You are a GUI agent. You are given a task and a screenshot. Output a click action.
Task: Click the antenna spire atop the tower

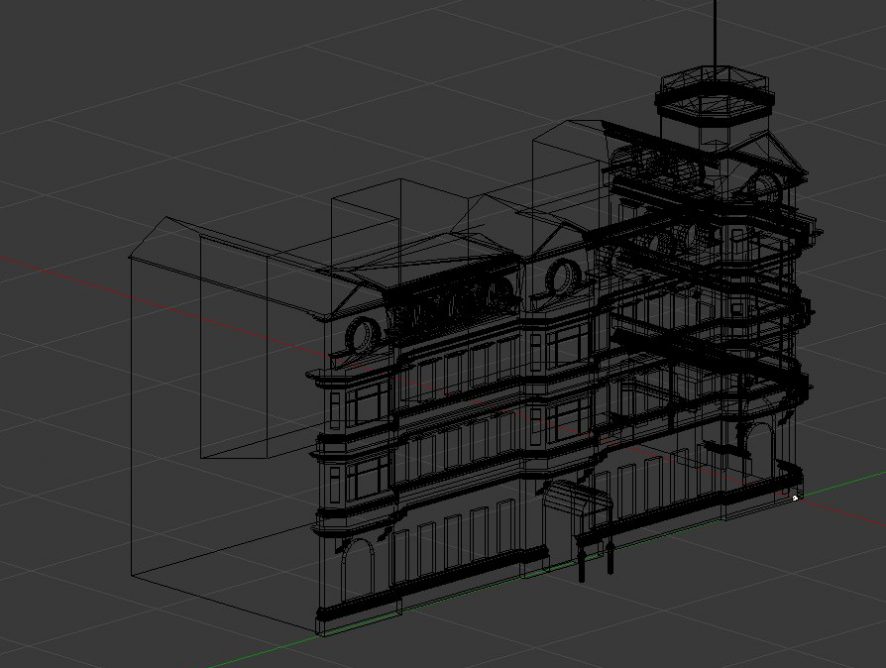pyautogui.click(x=715, y=35)
